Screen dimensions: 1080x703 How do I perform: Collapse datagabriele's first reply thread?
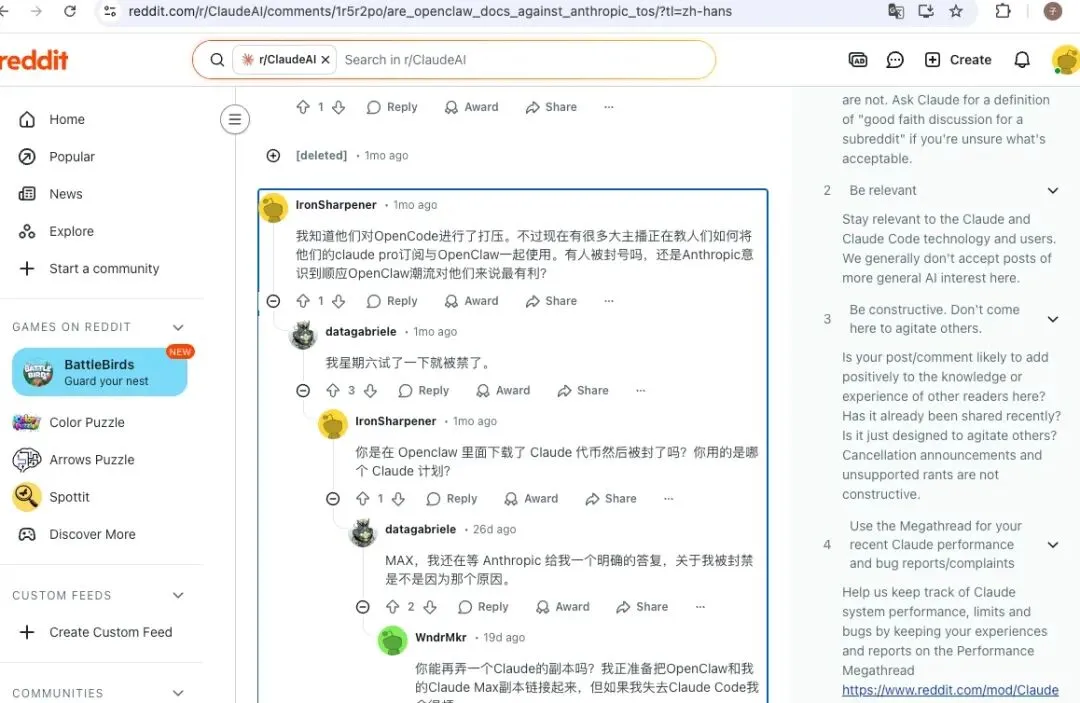(x=303, y=390)
